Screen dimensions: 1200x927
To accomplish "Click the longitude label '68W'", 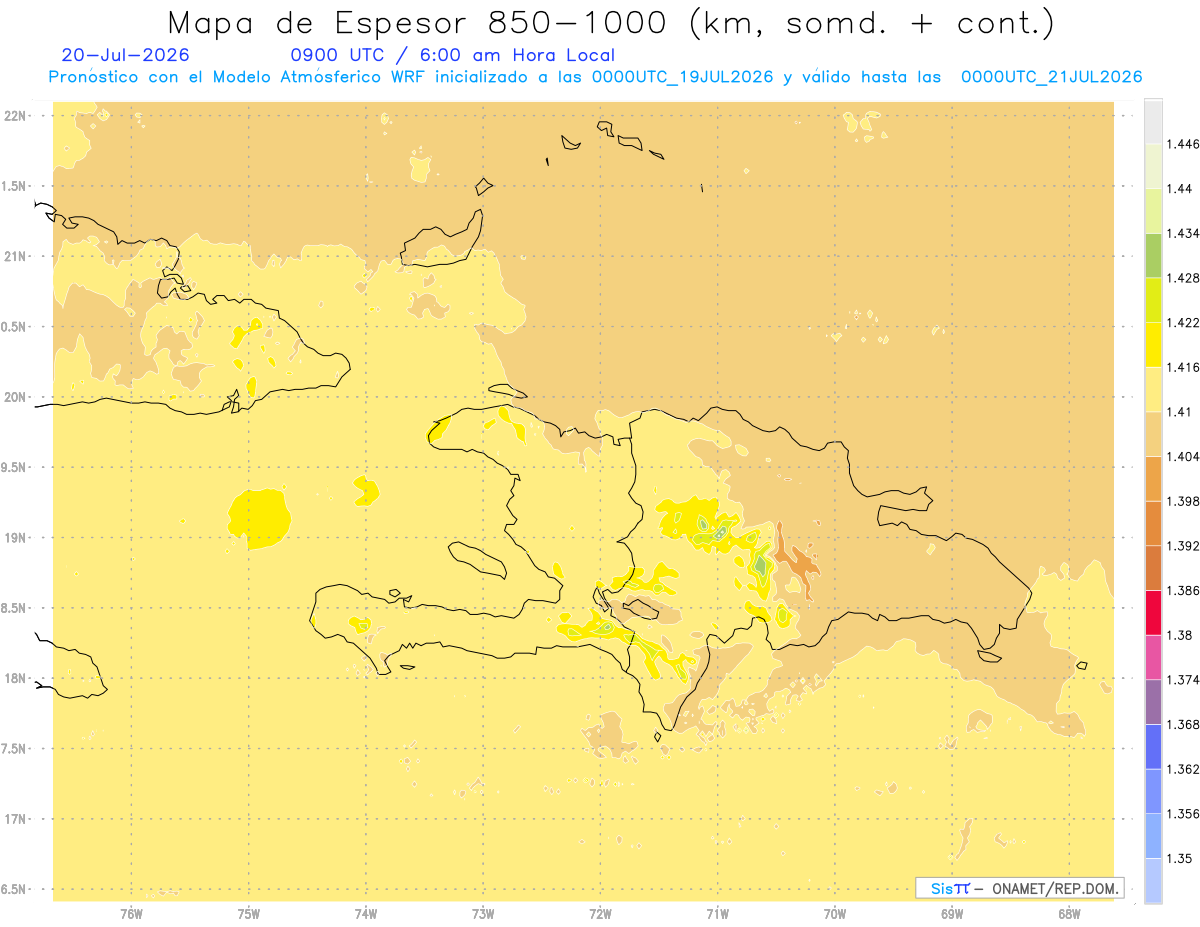I will [1069, 914].
